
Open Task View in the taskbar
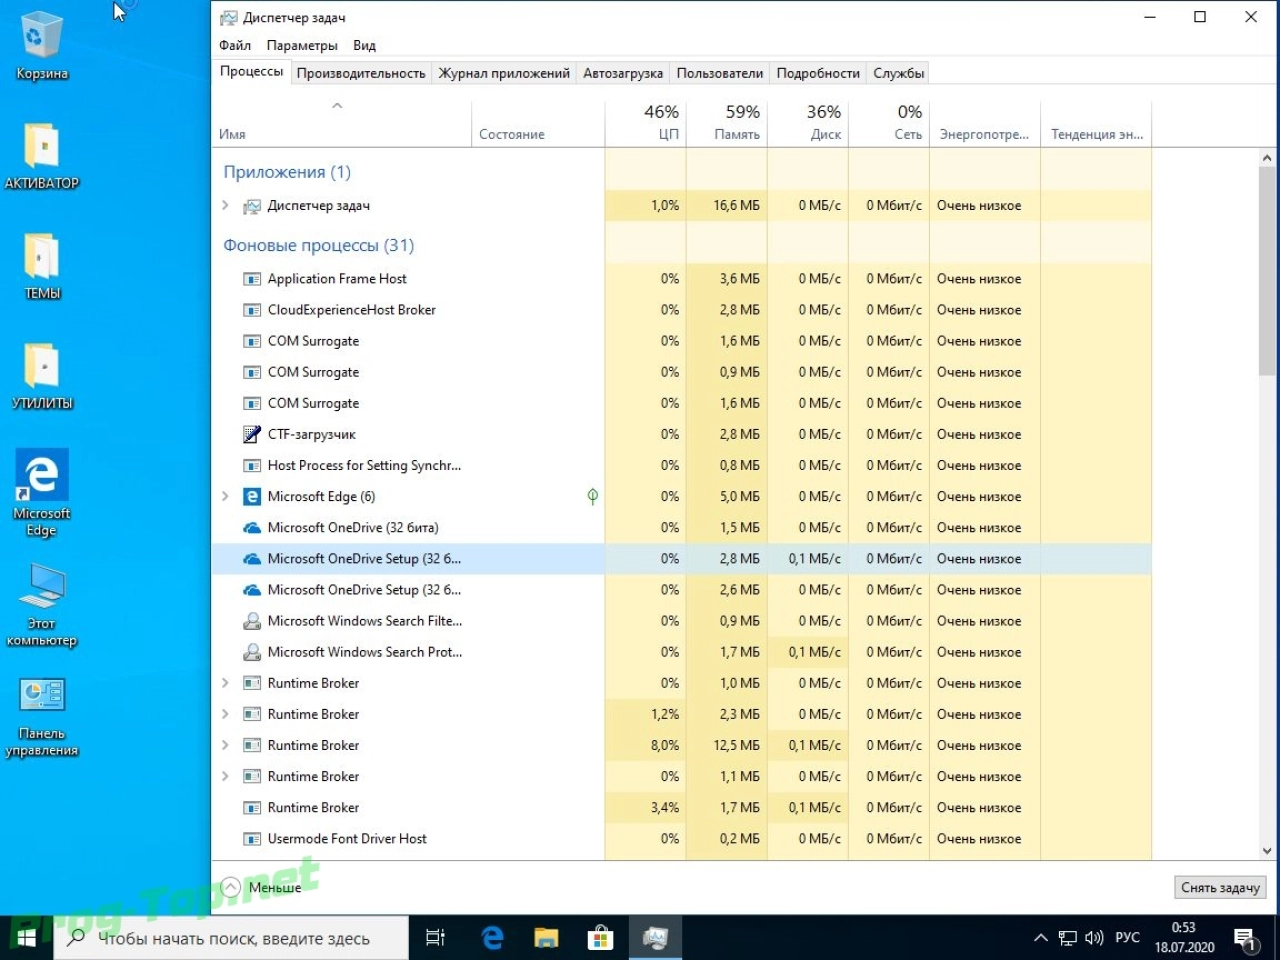(436, 938)
